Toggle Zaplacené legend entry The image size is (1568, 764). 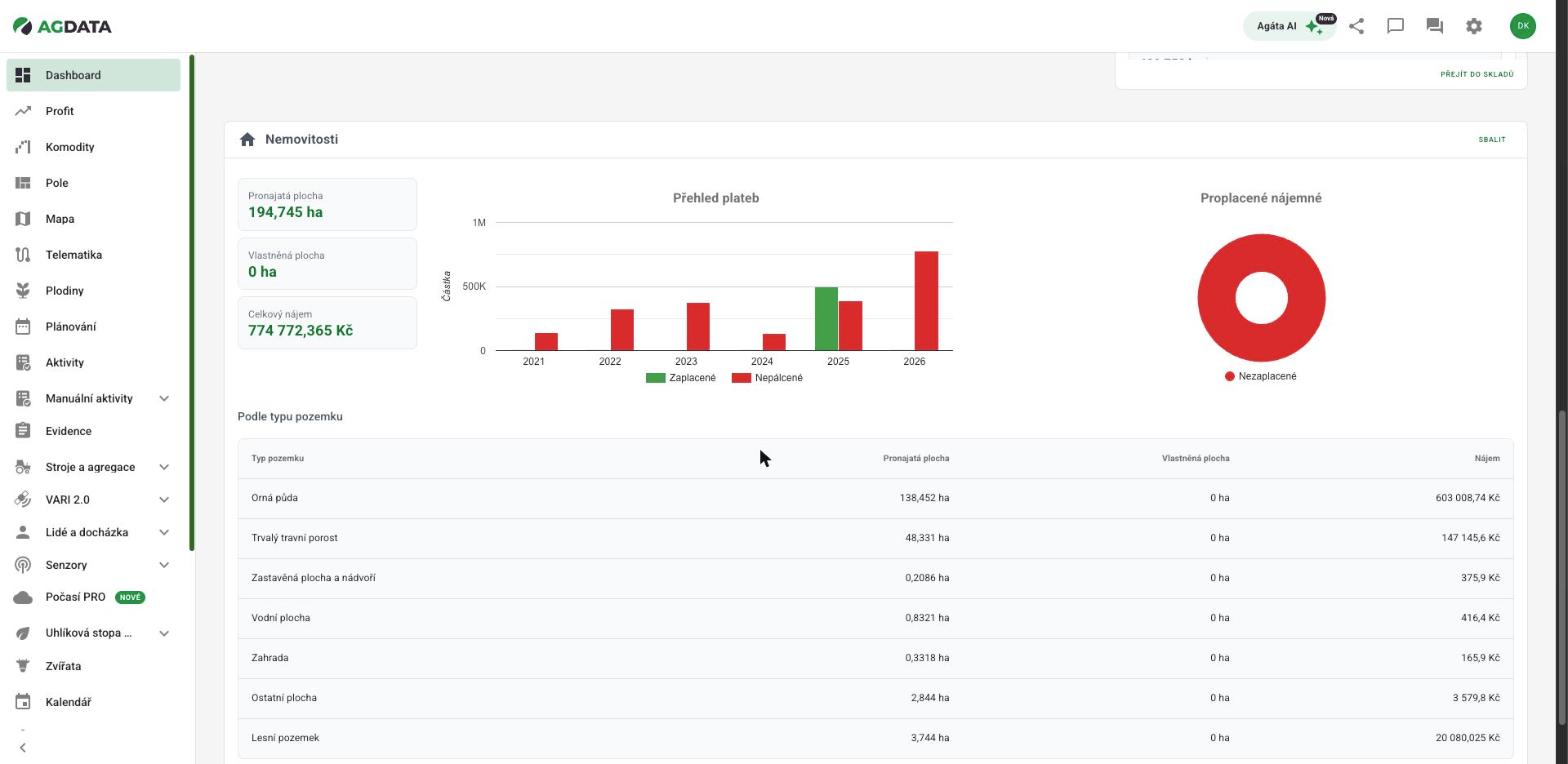click(681, 378)
